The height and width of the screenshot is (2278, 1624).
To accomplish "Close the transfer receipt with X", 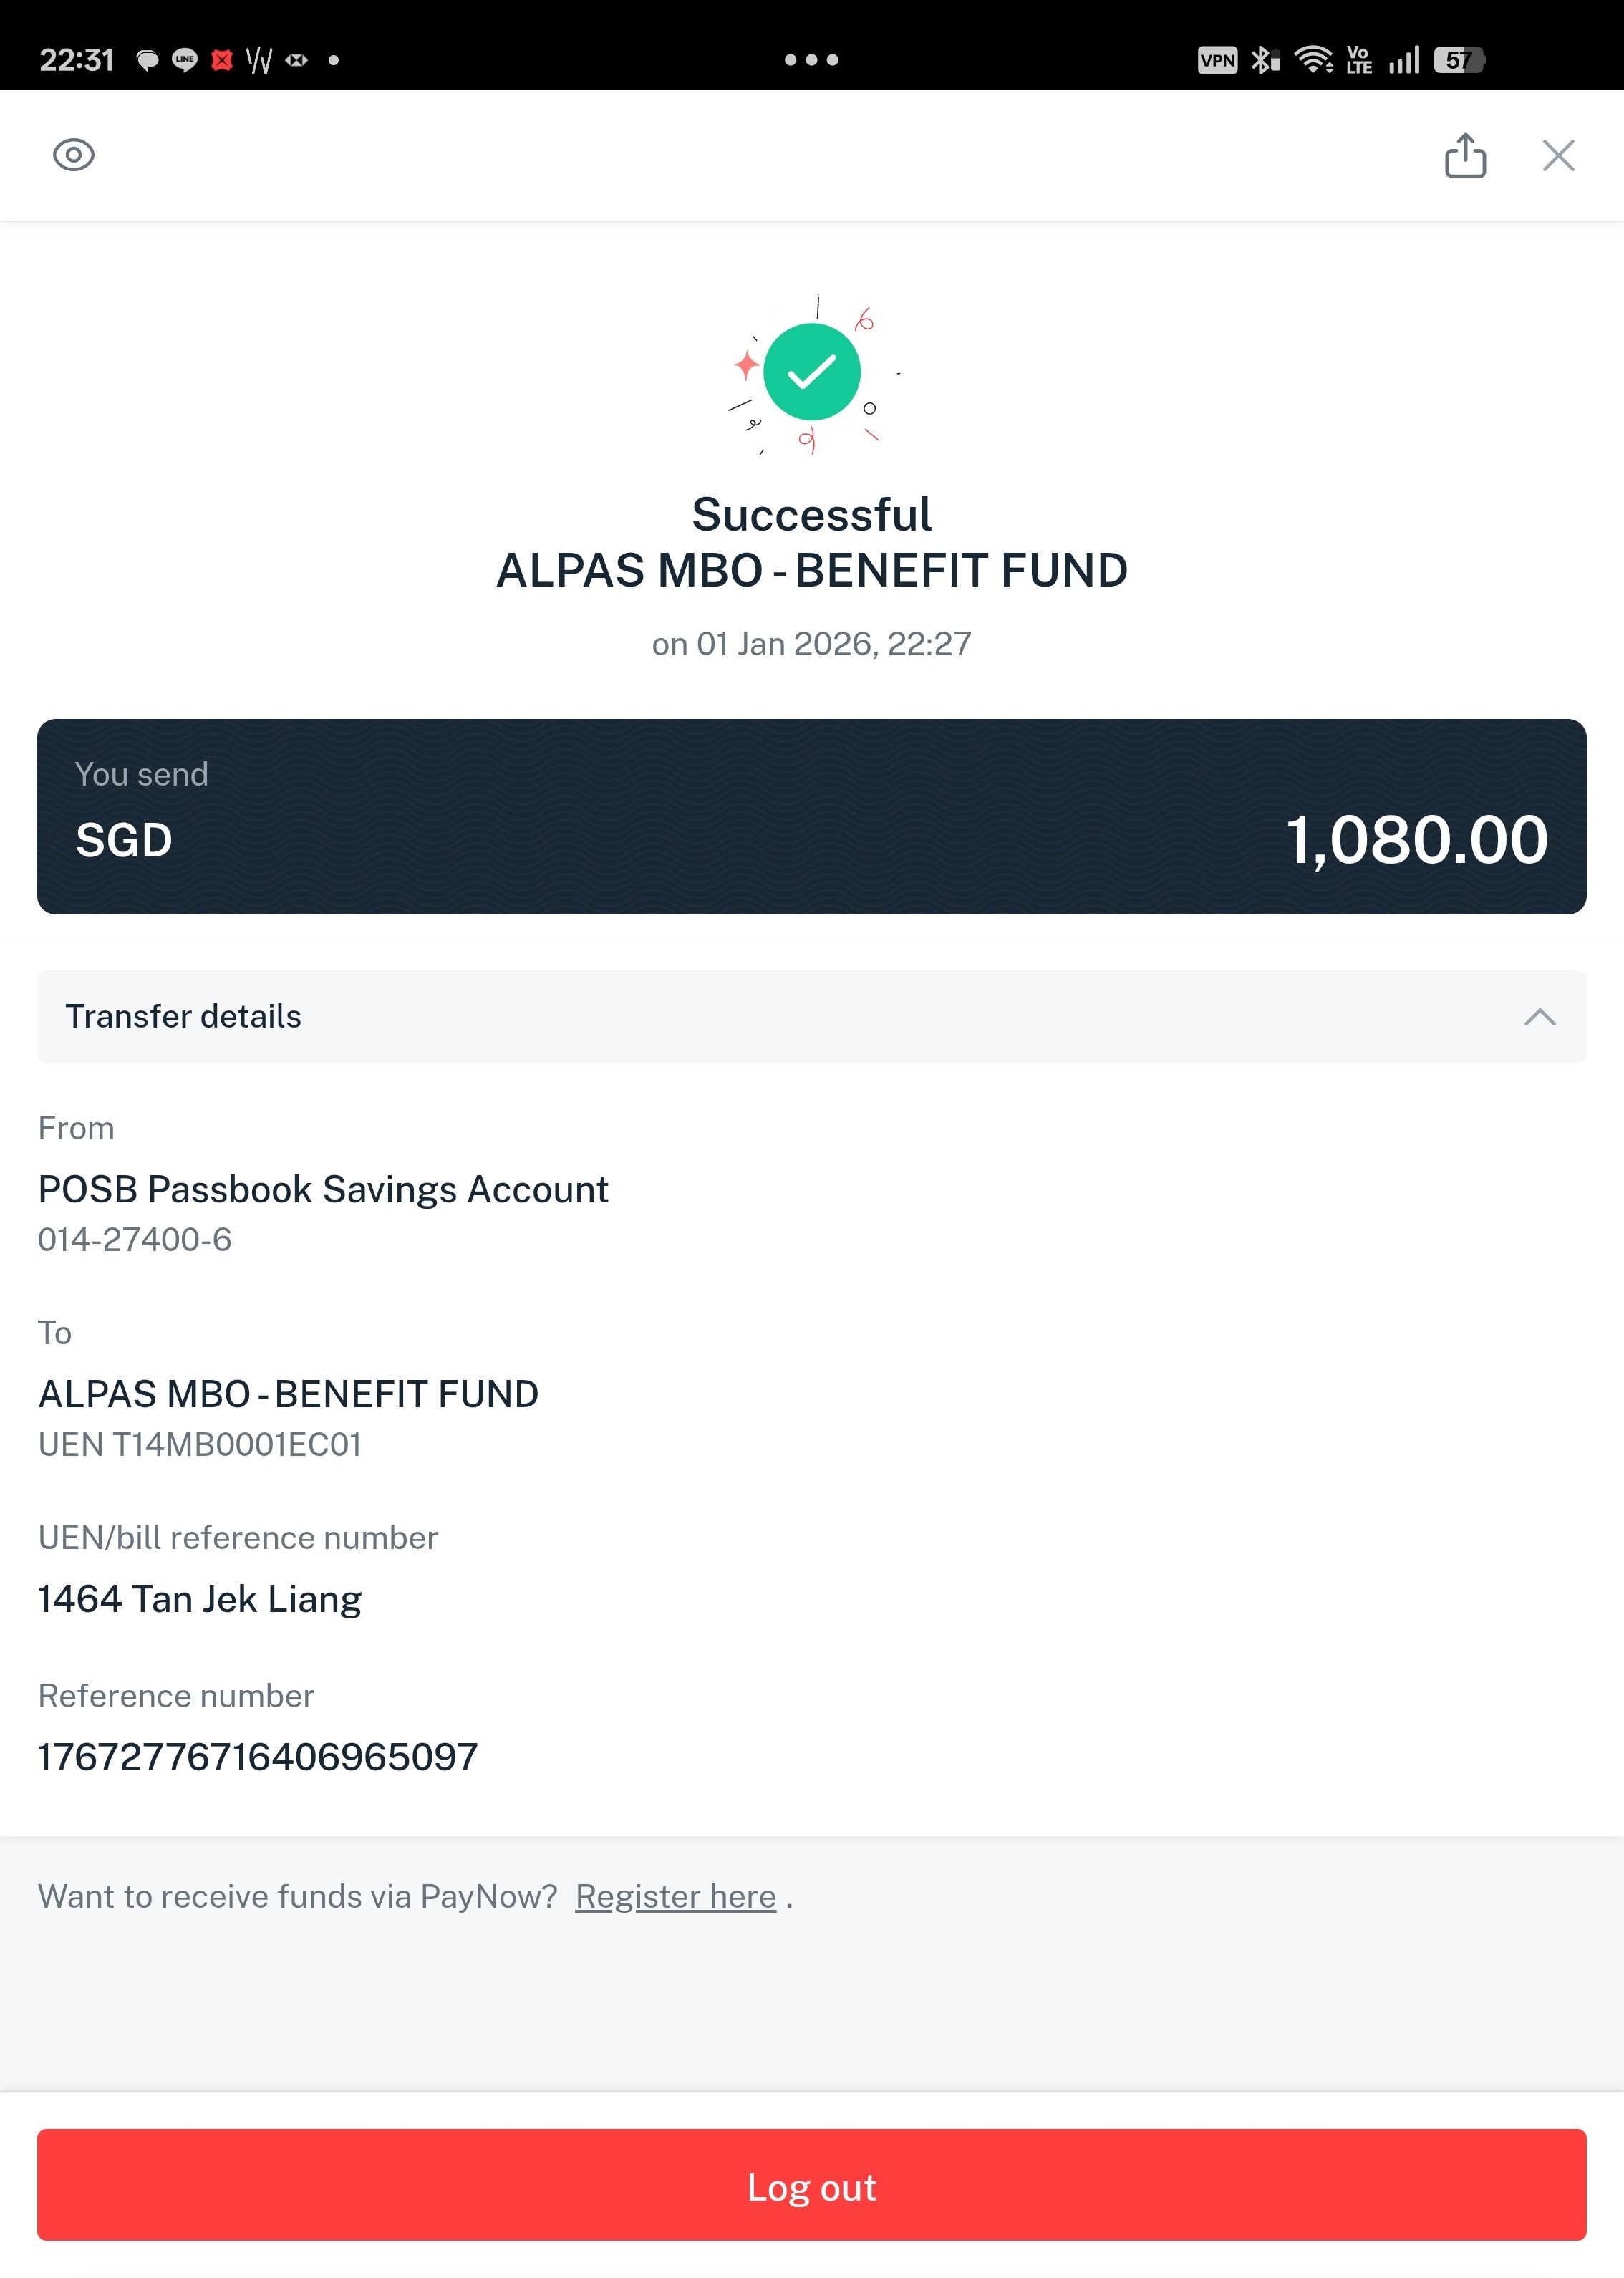I will pos(1558,156).
